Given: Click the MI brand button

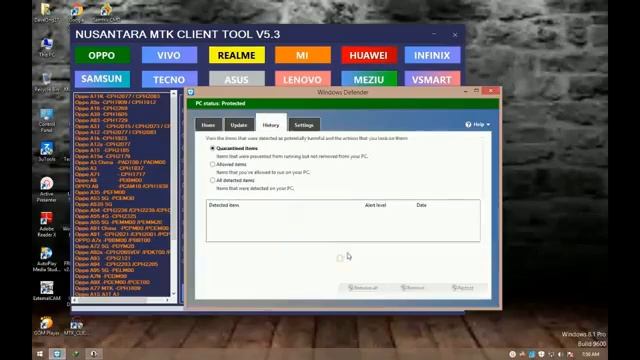Looking at the screenshot, I should tap(302, 56).
